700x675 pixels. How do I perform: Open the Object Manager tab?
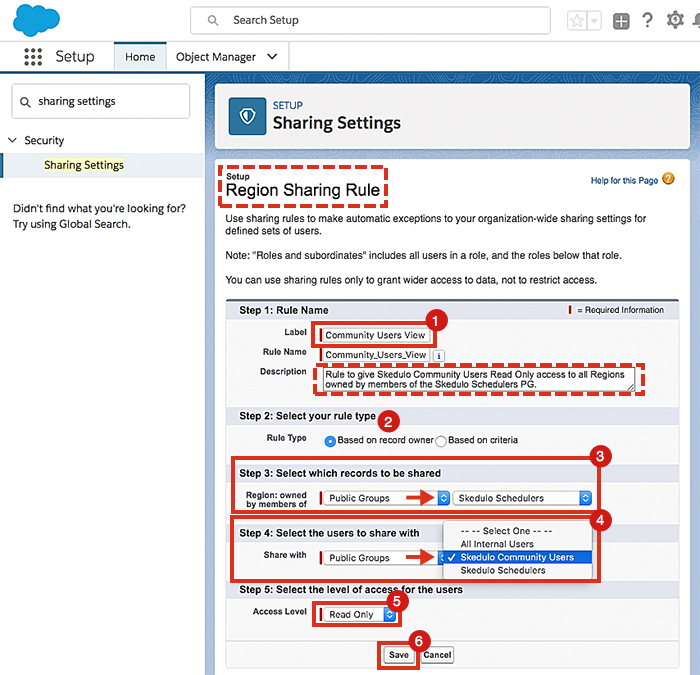(216, 57)
